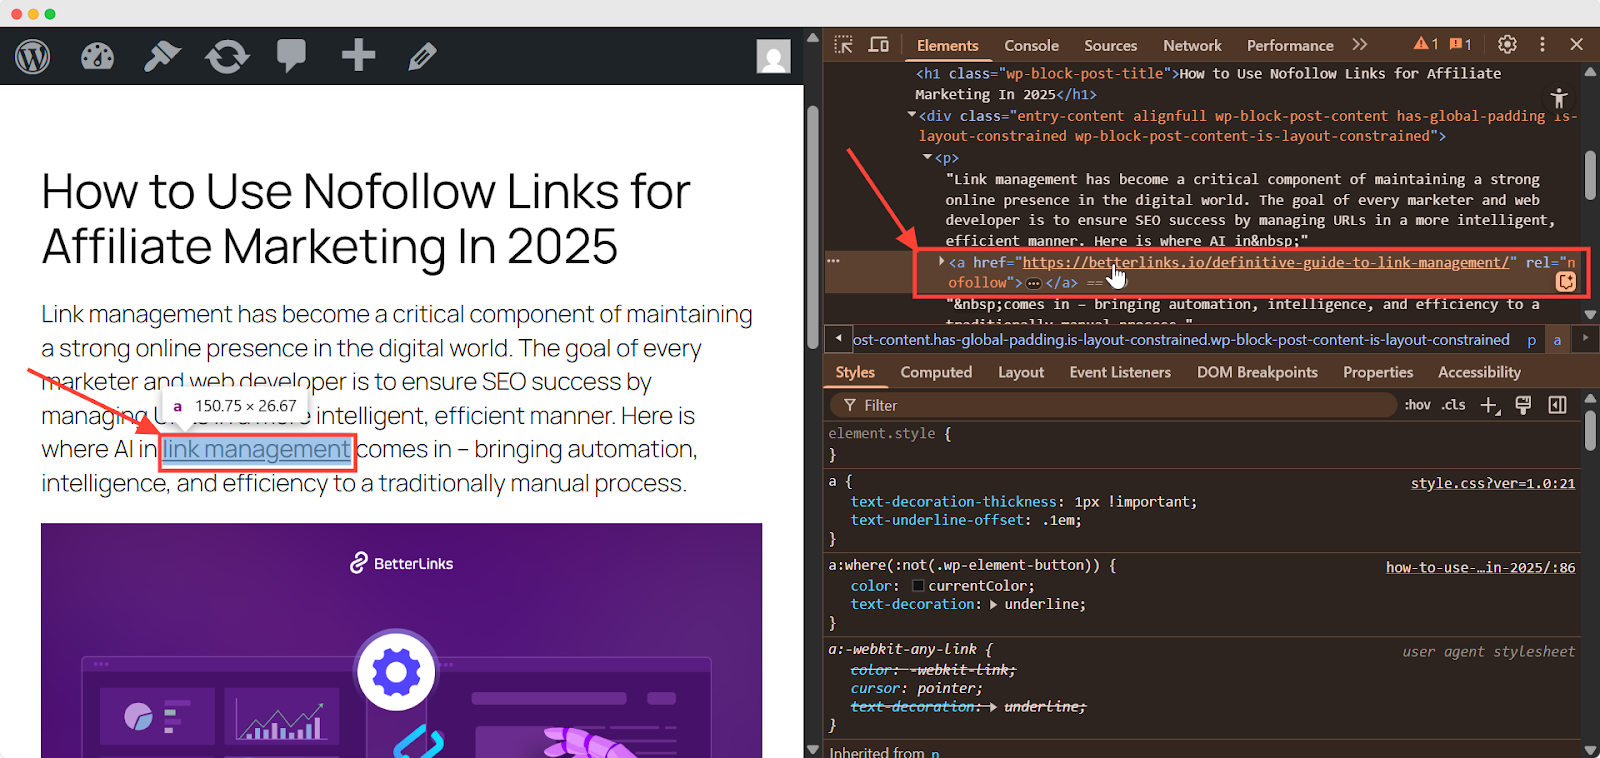Viewport: 1600px width, 758px height.
Task: Click the plus New content icon
Action: tap(358, 55)
